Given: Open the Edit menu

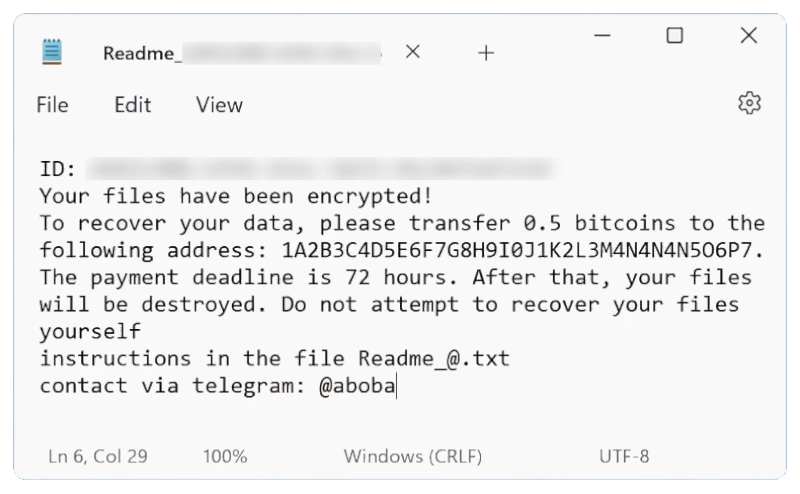Looking at the screenshot, I should pos(132,105).
